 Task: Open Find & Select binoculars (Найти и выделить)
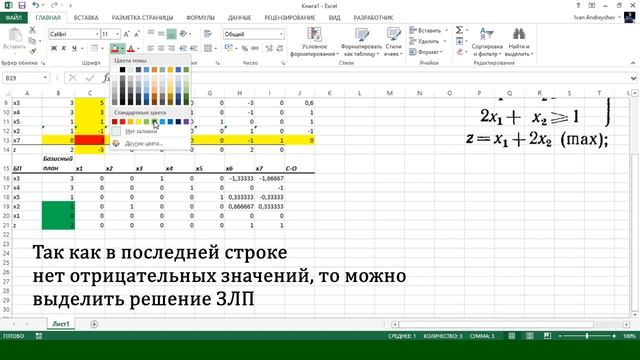[519, 42]
